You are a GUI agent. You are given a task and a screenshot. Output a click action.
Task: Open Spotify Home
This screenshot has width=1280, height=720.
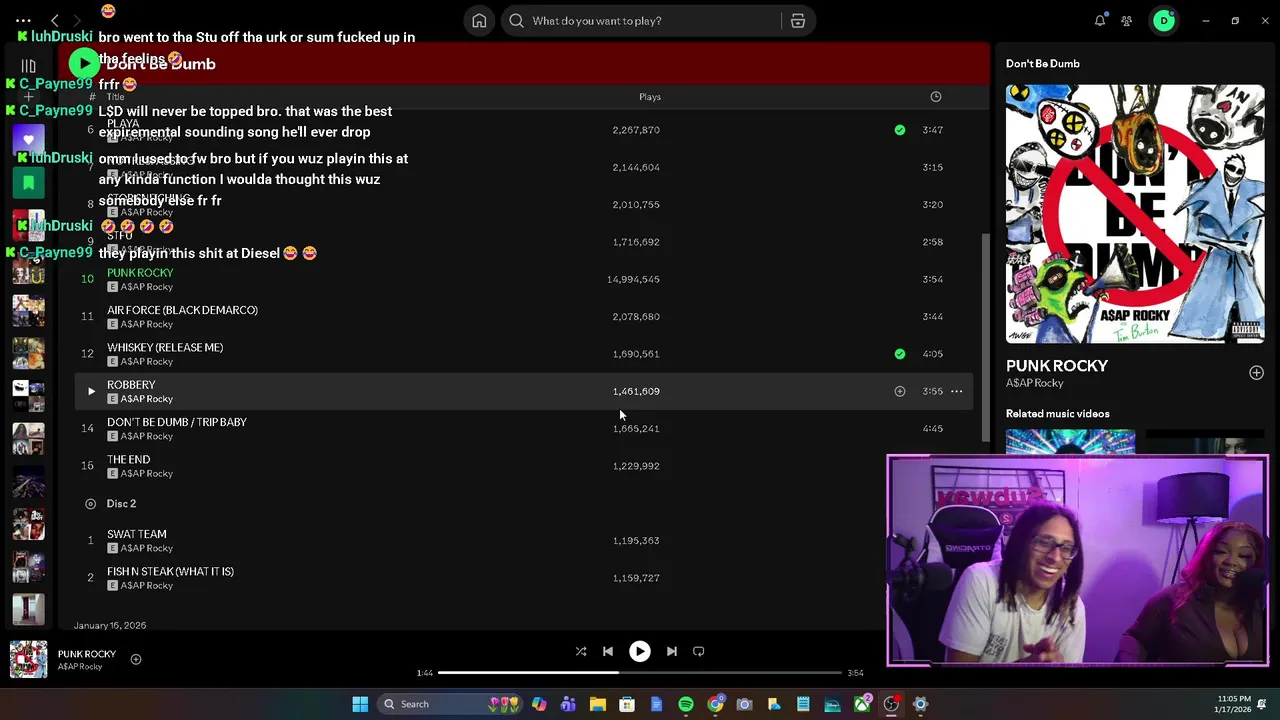(479, 20)
